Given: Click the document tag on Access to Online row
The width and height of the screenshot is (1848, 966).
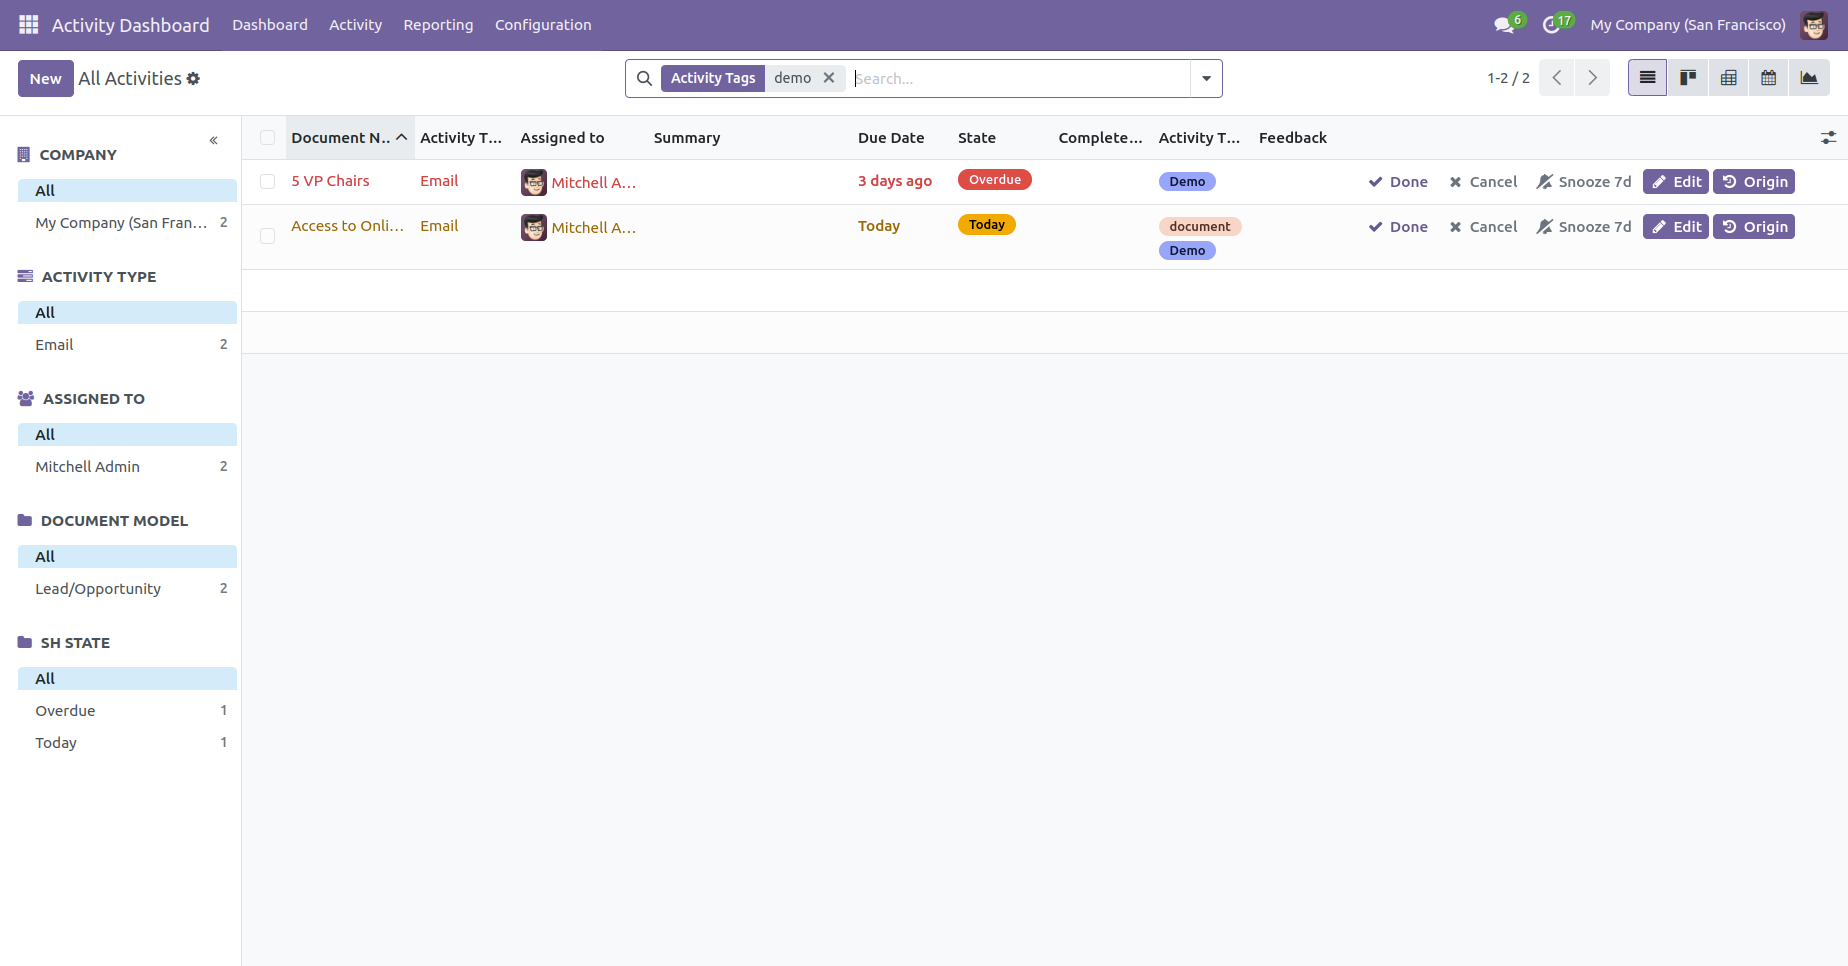Looking at the screenshot, I should pyautogui.click(x=1200, y=227).
